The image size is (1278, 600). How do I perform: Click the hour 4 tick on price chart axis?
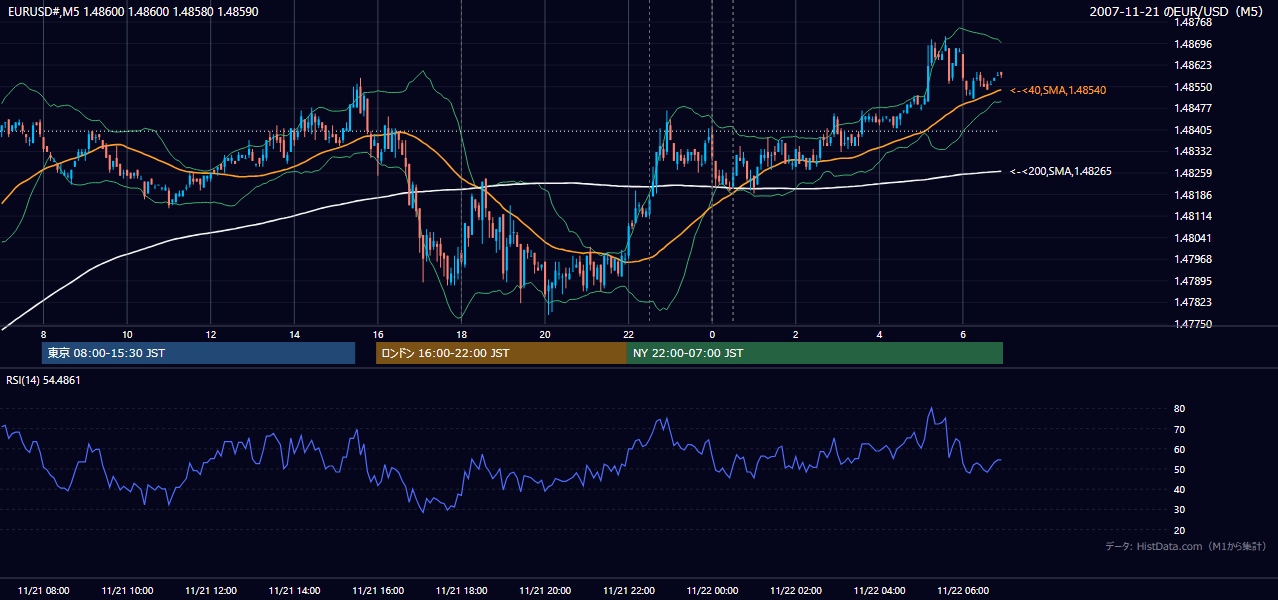pyautogui.click(x=879, y=333)
